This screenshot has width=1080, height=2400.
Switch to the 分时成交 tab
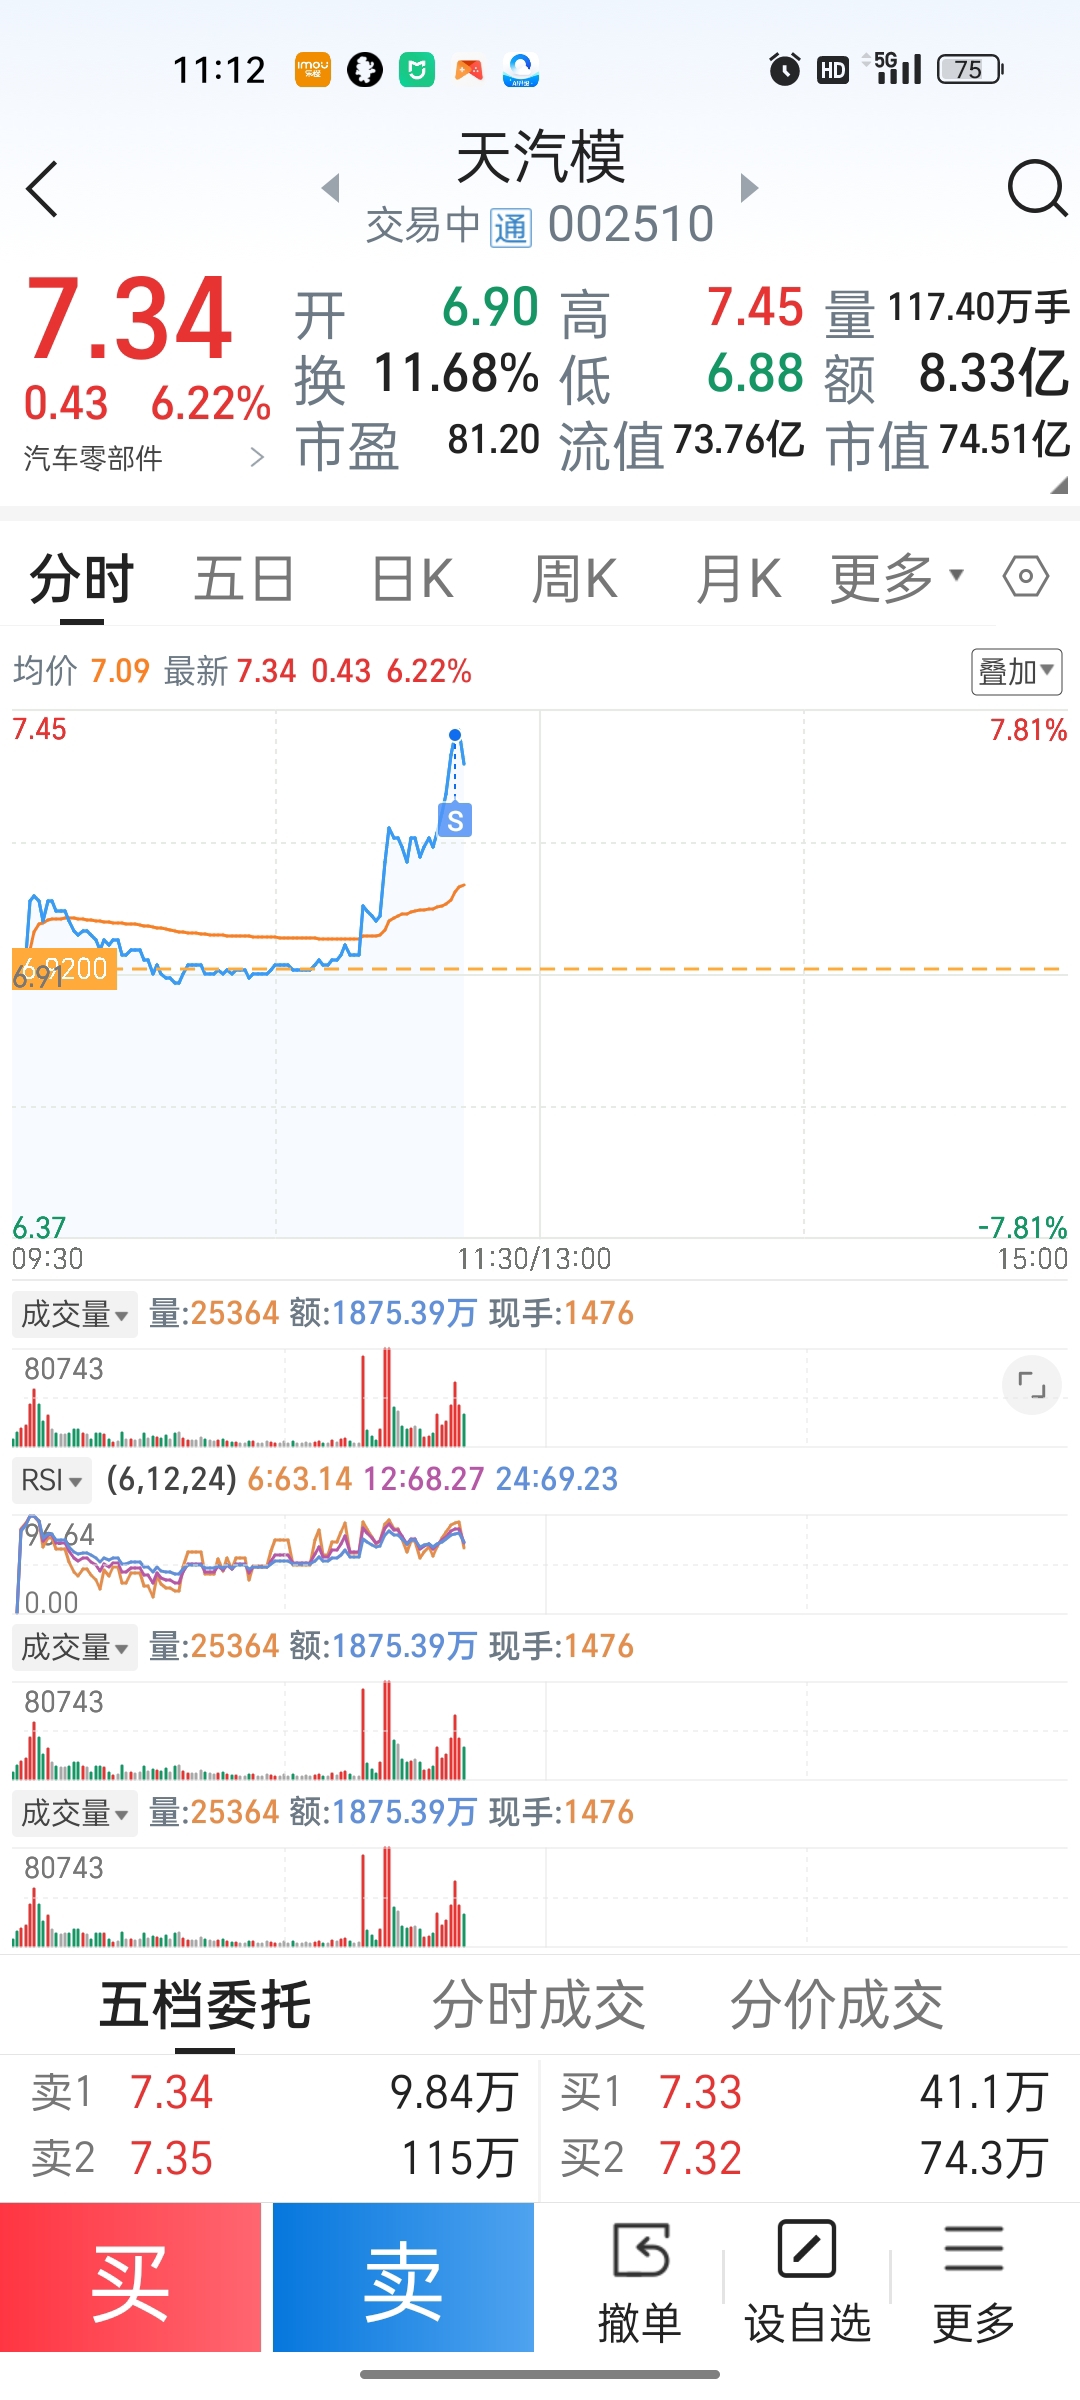coord(538,2006)
